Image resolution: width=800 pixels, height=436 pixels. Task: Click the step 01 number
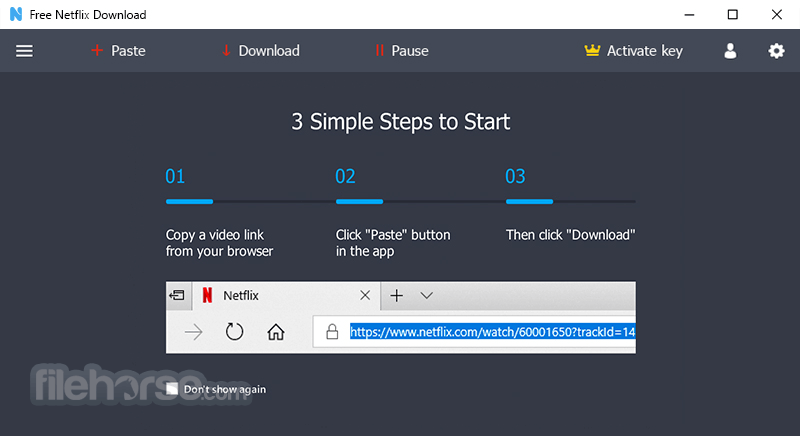(175, 176)
